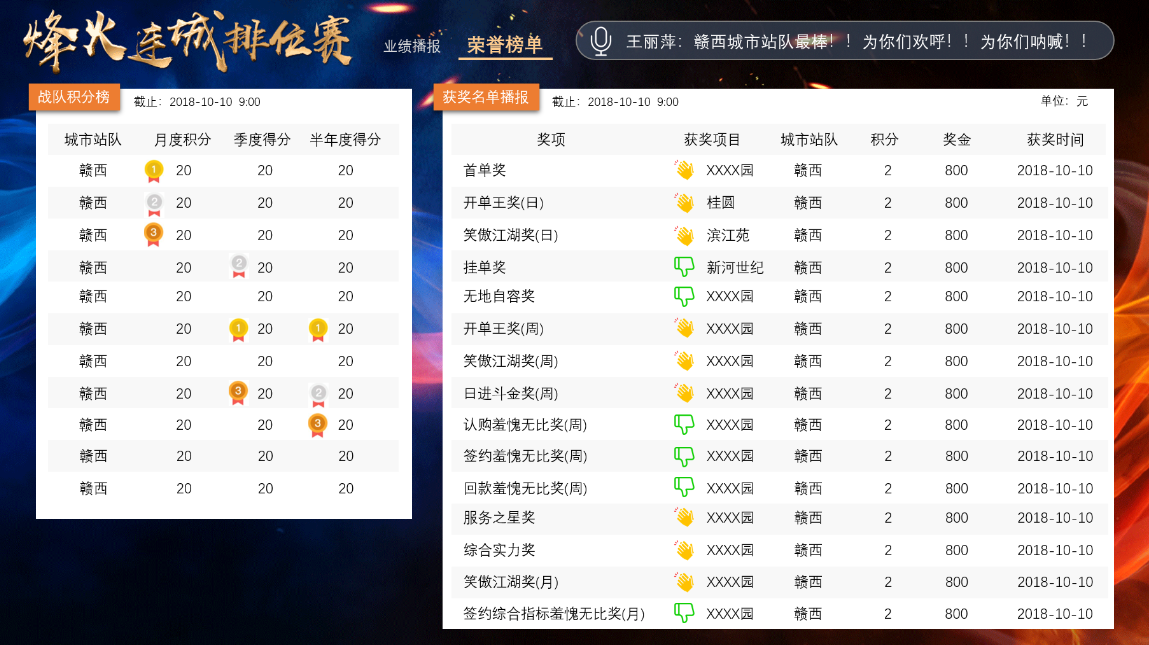Click the 桂圆 project name

click(x=720, y=202)
